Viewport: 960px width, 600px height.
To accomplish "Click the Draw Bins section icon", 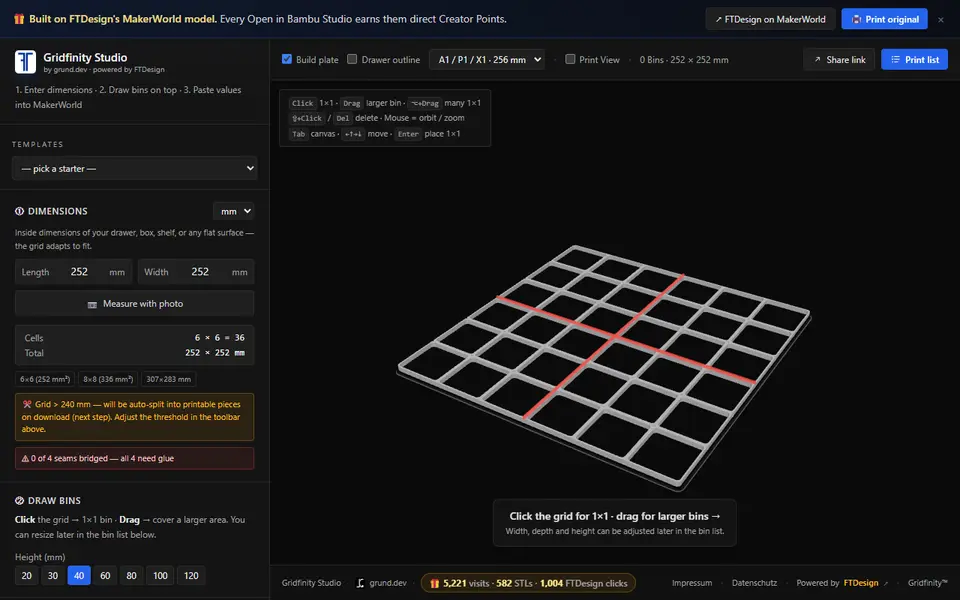I will [20, 500].
